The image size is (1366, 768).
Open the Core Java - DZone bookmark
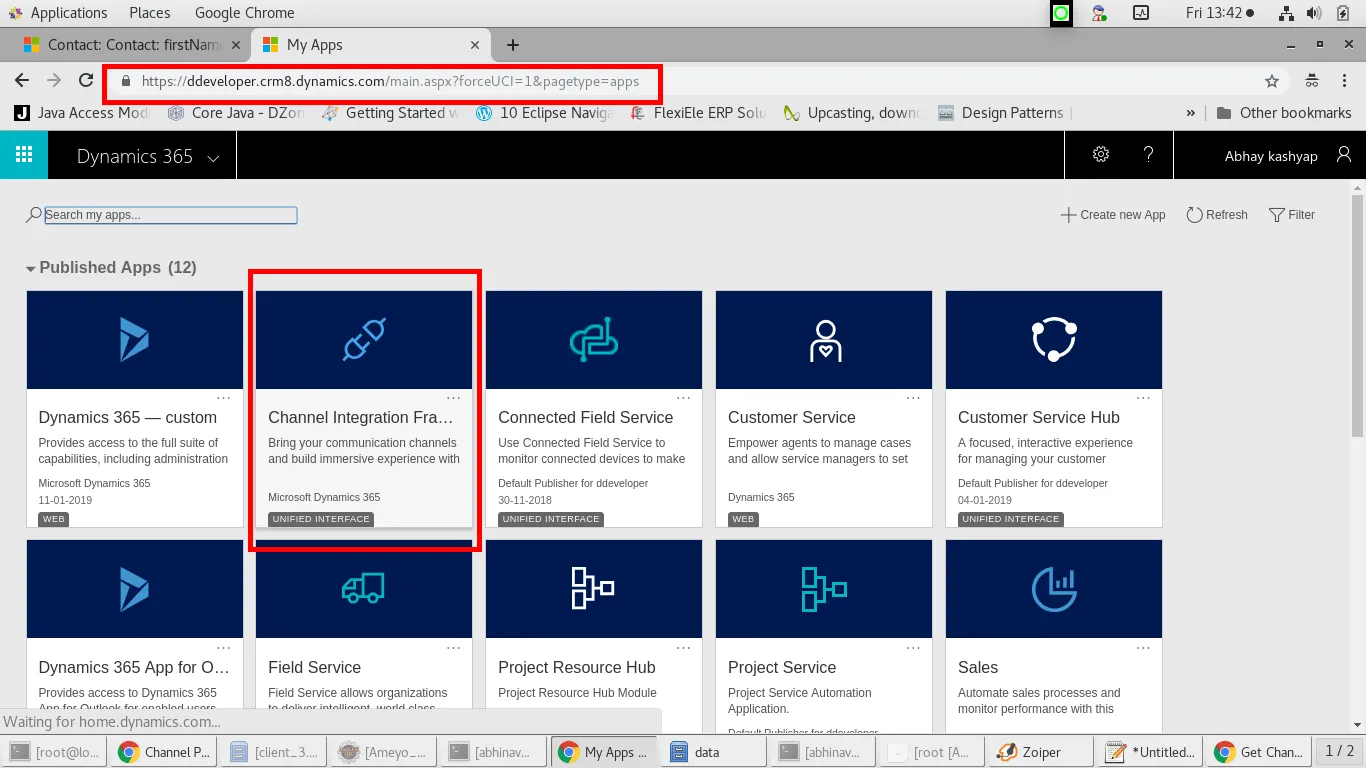(x=235, y=113)
